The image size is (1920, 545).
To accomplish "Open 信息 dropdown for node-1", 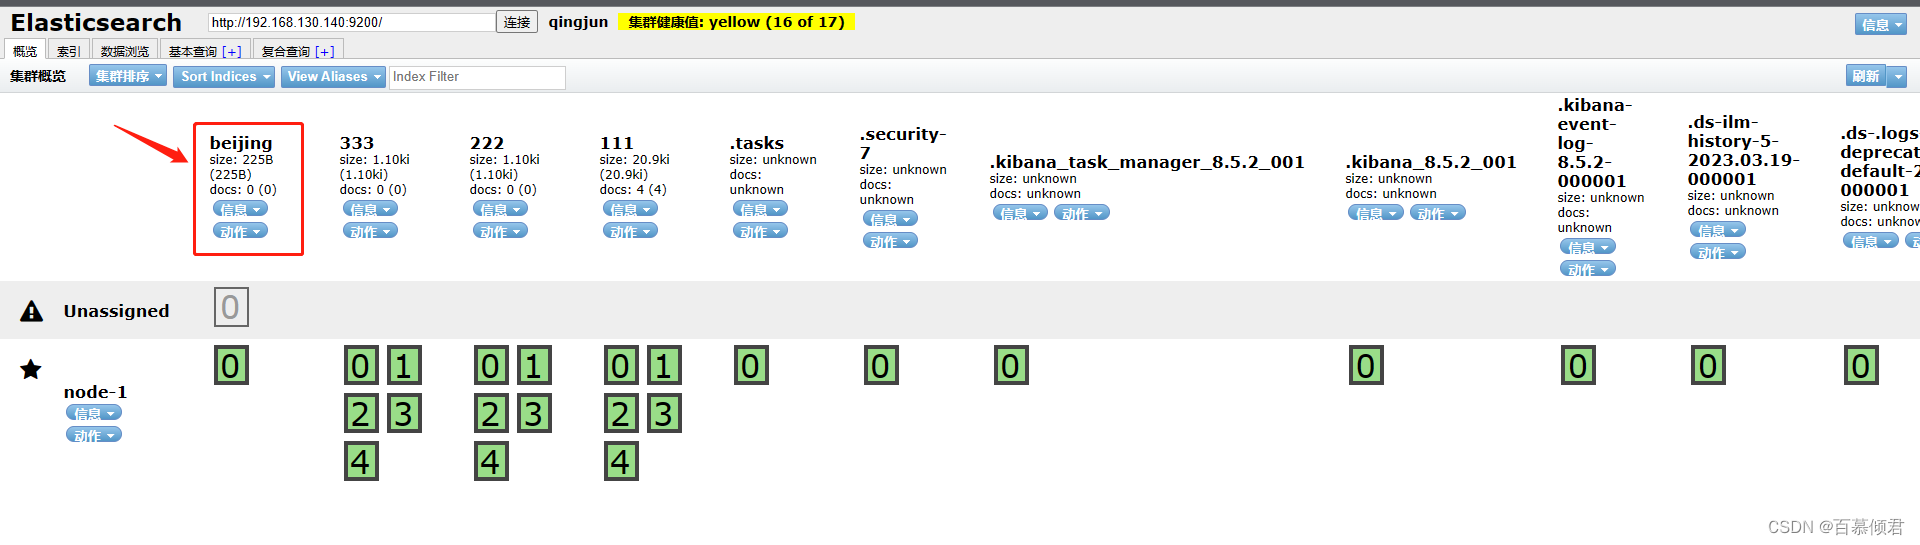I will pos(94,413).
